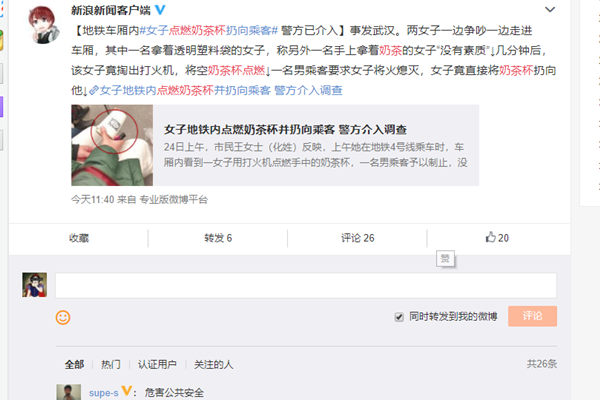Expand the post options chevron menu
Image resolution: width=600 pixels, height=400 pixels.
[550, 10]
